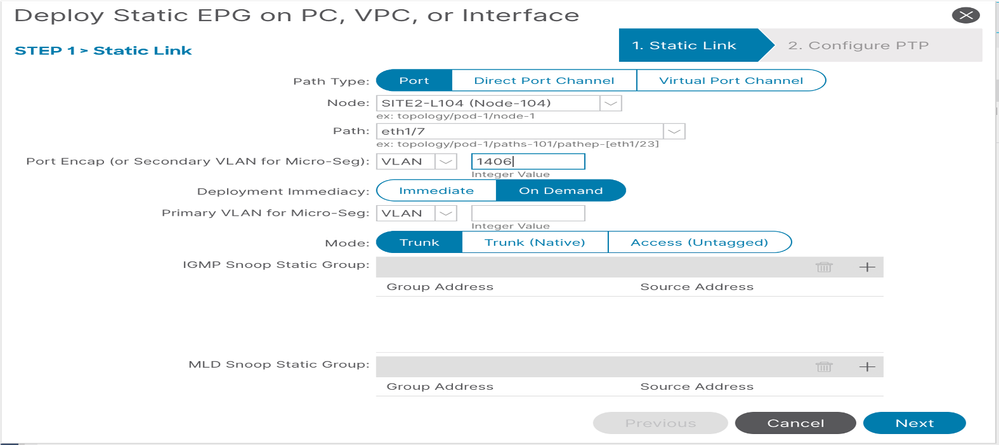
Task: Open the Node dropdown list
Action: [610, 103]
